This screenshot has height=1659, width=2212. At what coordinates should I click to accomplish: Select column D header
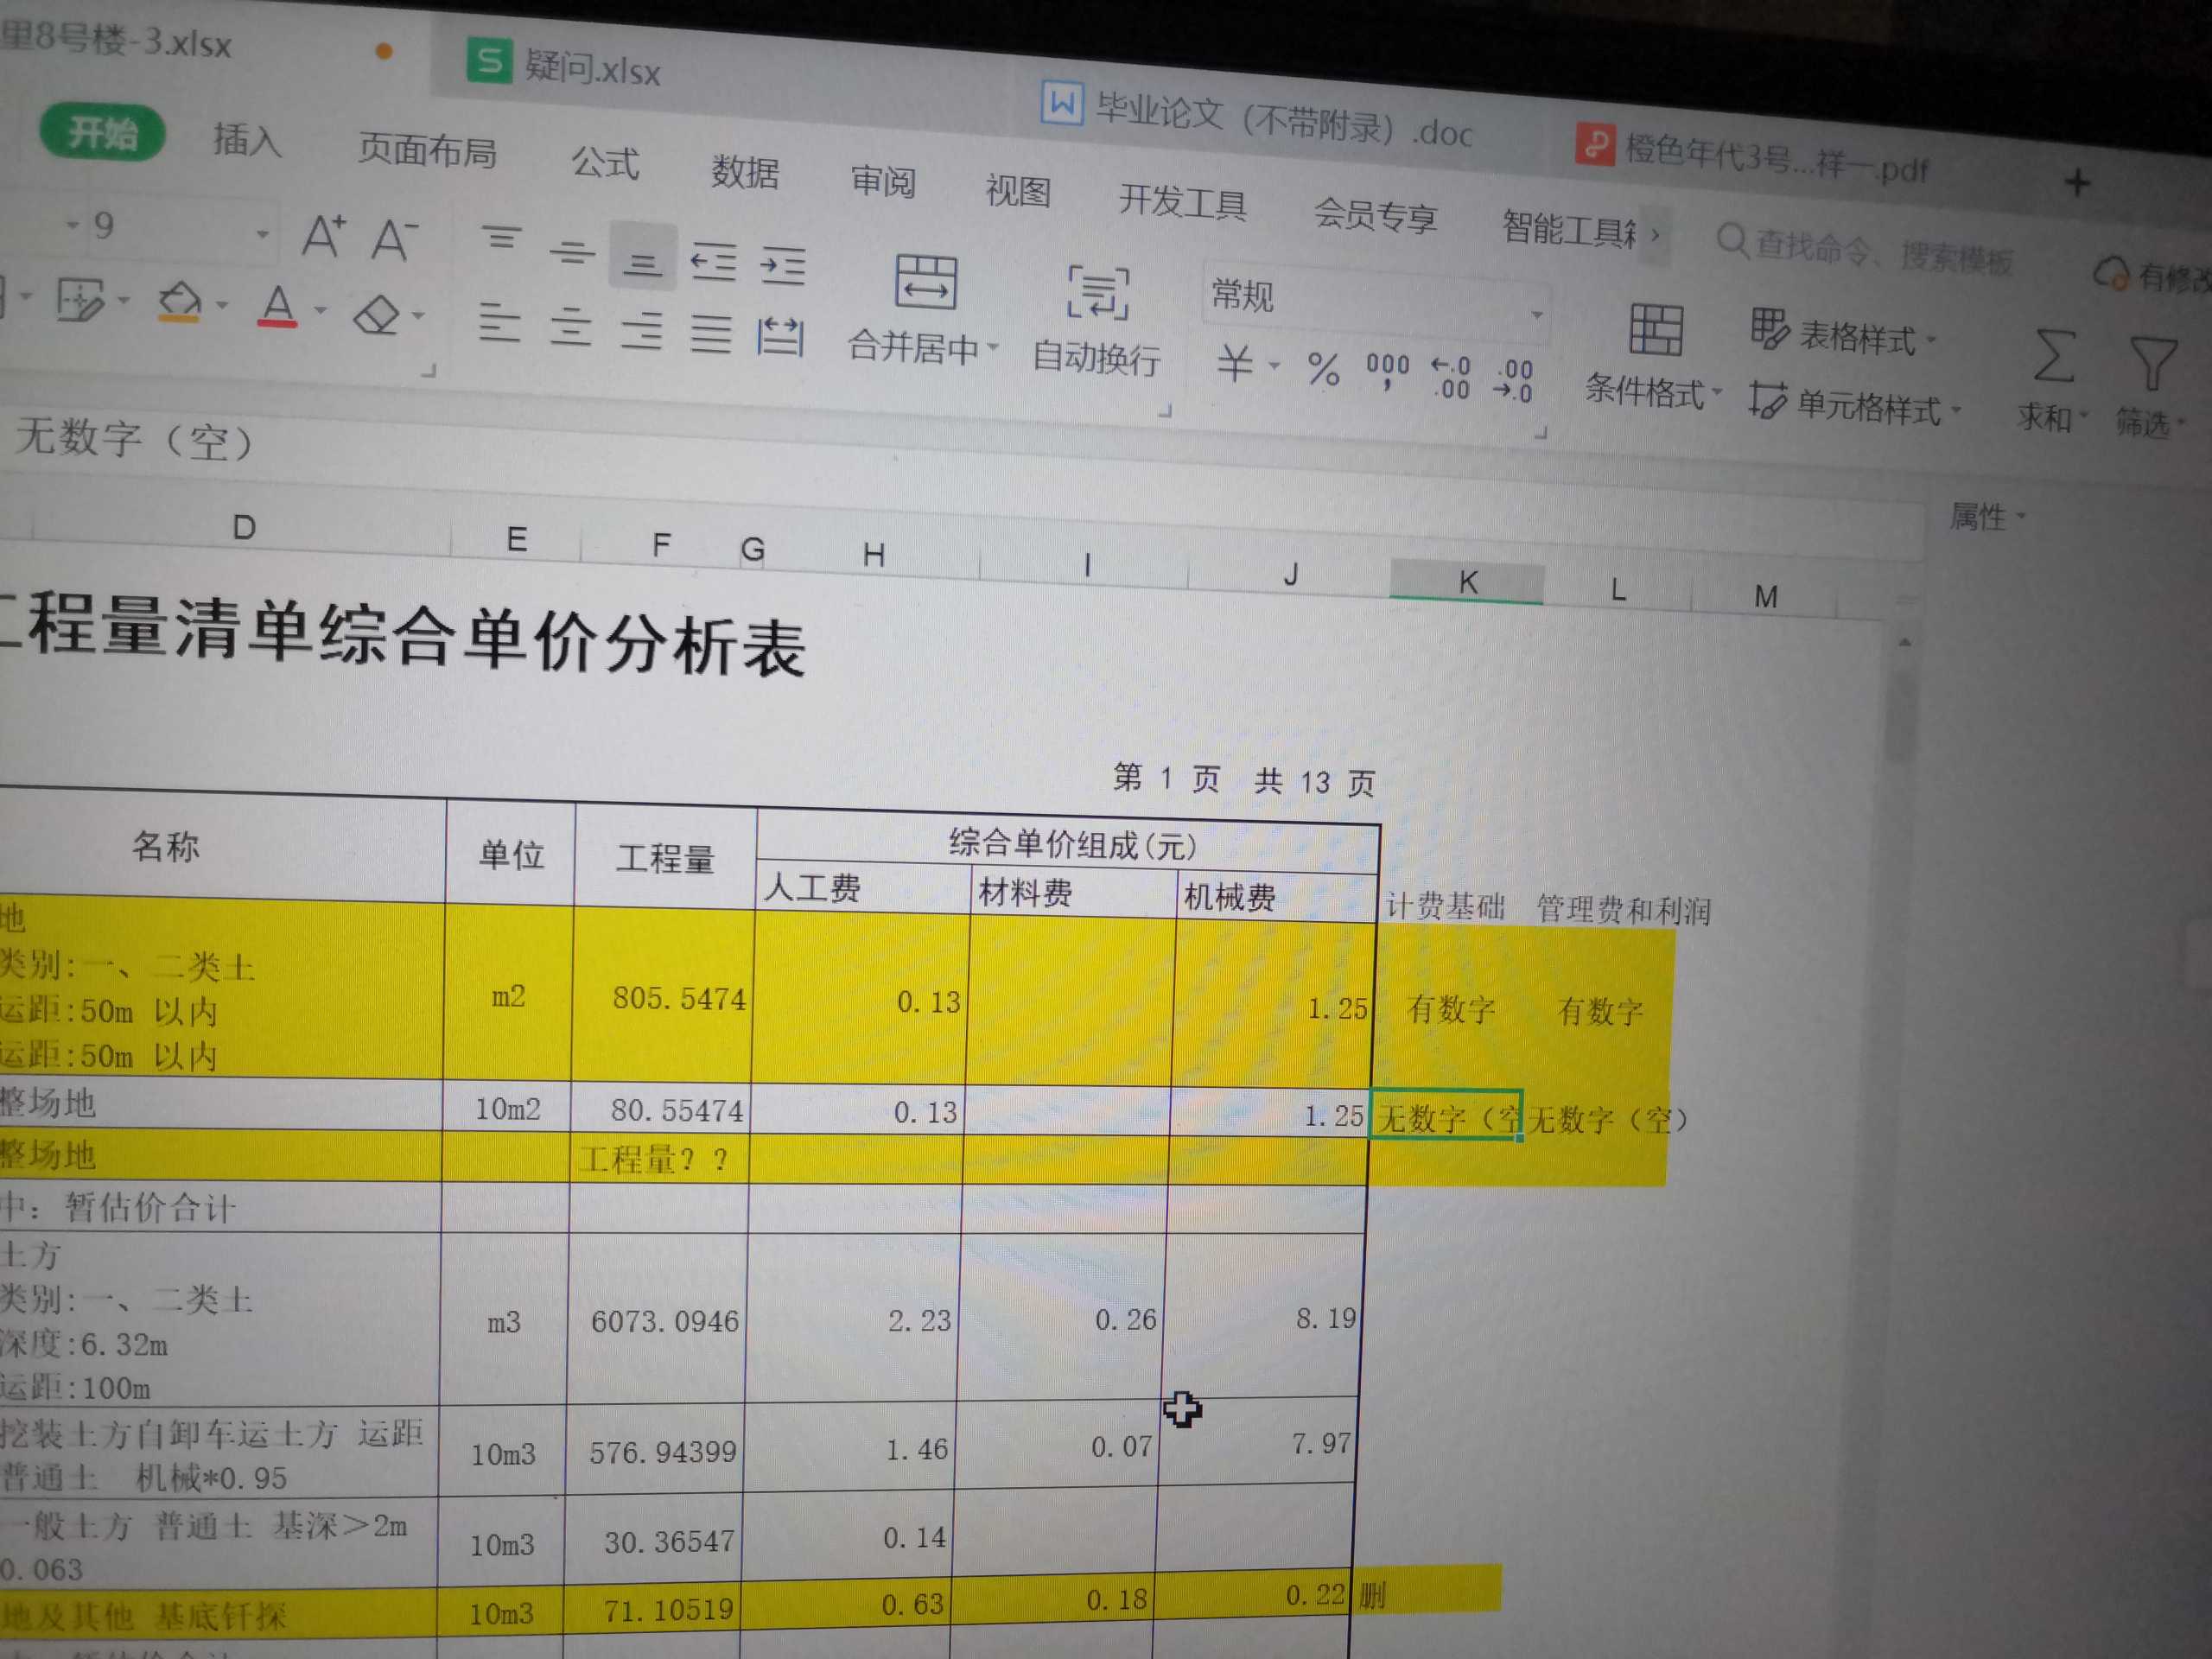pos(242,527)
